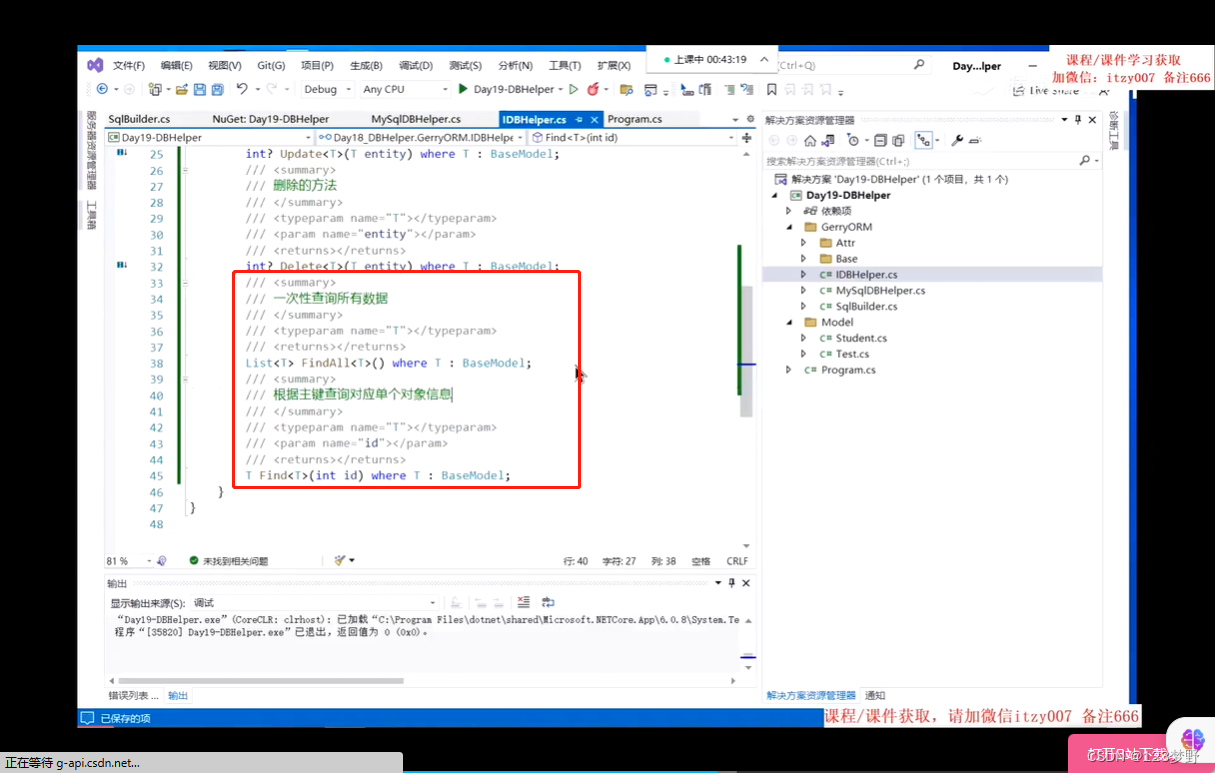Viewport: 1215px width, 773px height.
Task: Open the Git menu
Action: 270,64
